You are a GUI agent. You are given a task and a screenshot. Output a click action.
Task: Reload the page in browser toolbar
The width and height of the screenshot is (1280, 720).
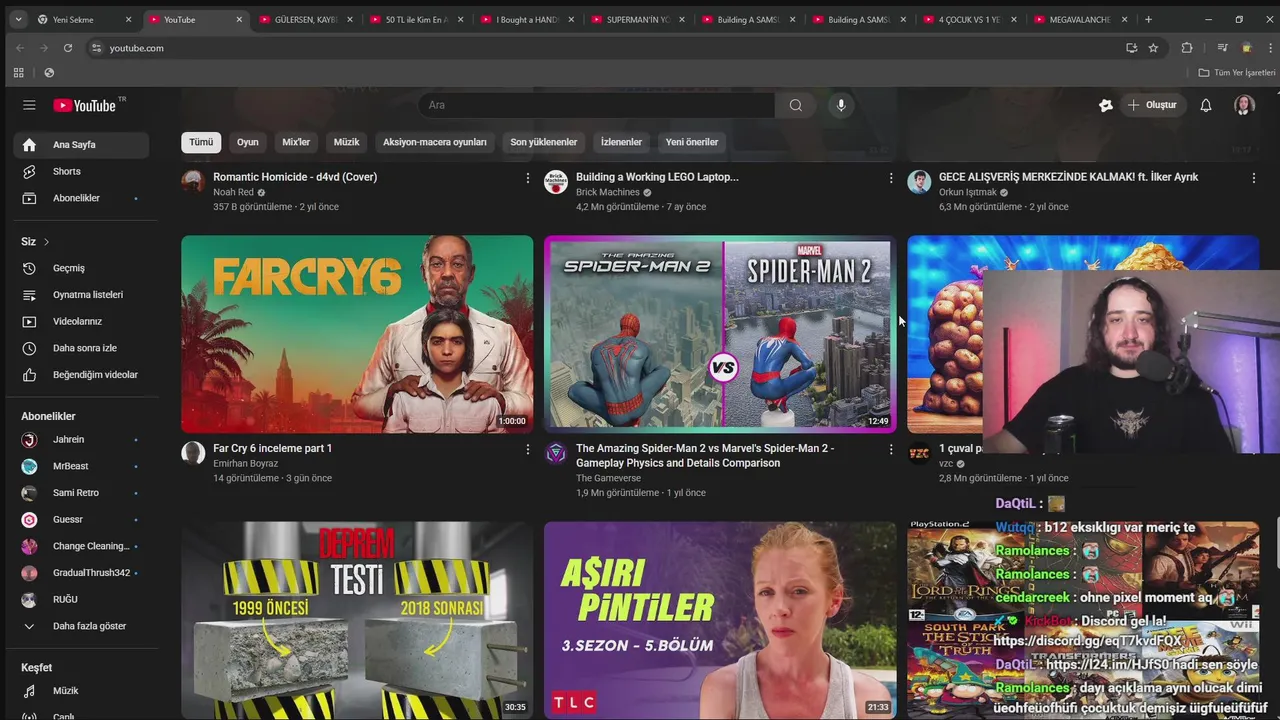[x=68, y=48]
